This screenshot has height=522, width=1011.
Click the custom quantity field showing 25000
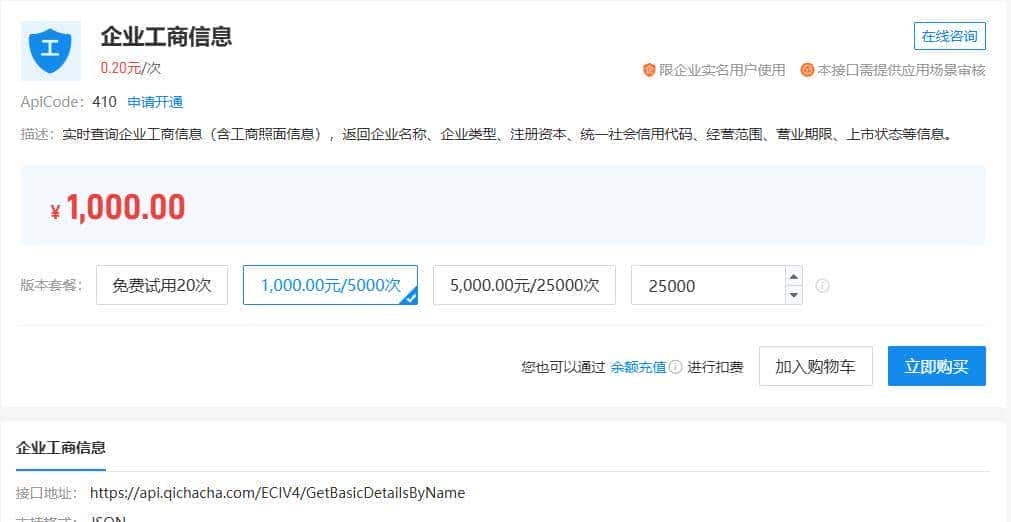(x=708, y=285)
